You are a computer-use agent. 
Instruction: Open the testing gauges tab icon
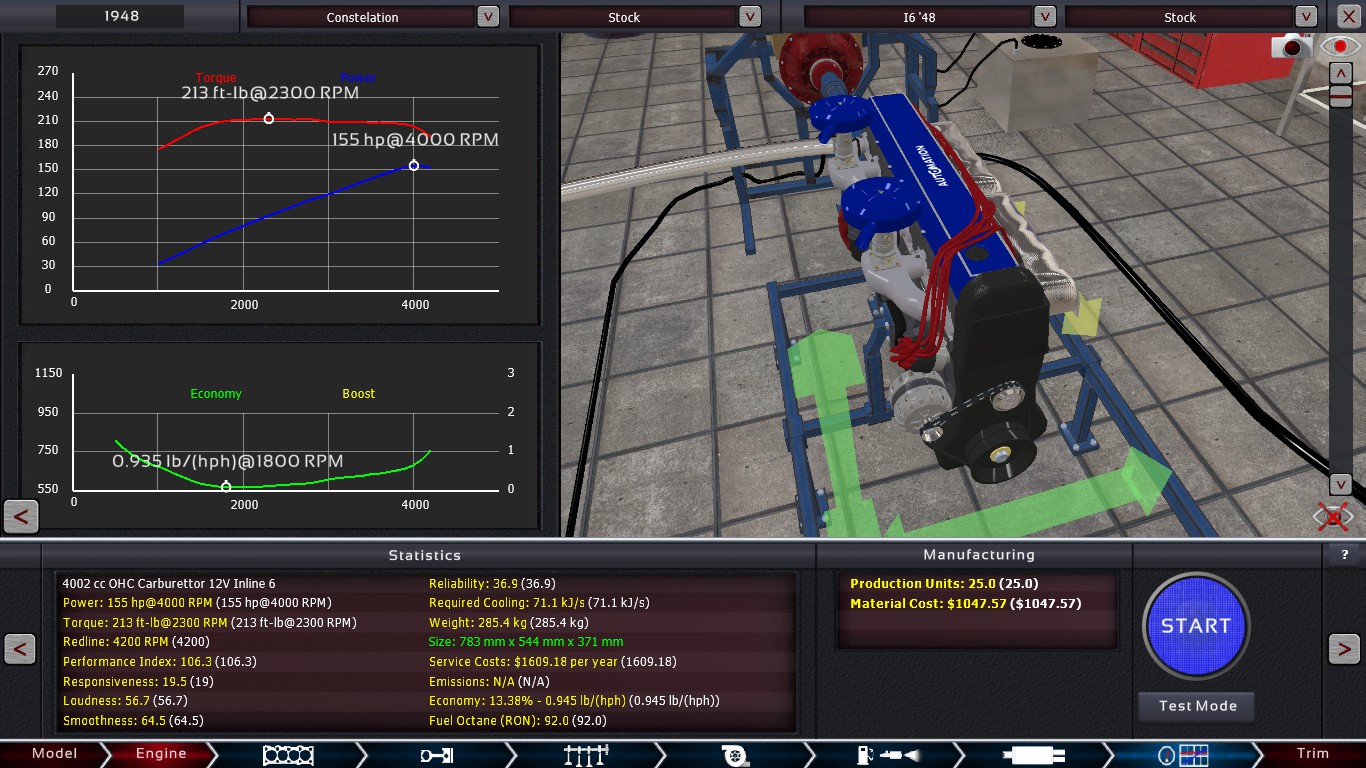click(x=1184, y=755)
